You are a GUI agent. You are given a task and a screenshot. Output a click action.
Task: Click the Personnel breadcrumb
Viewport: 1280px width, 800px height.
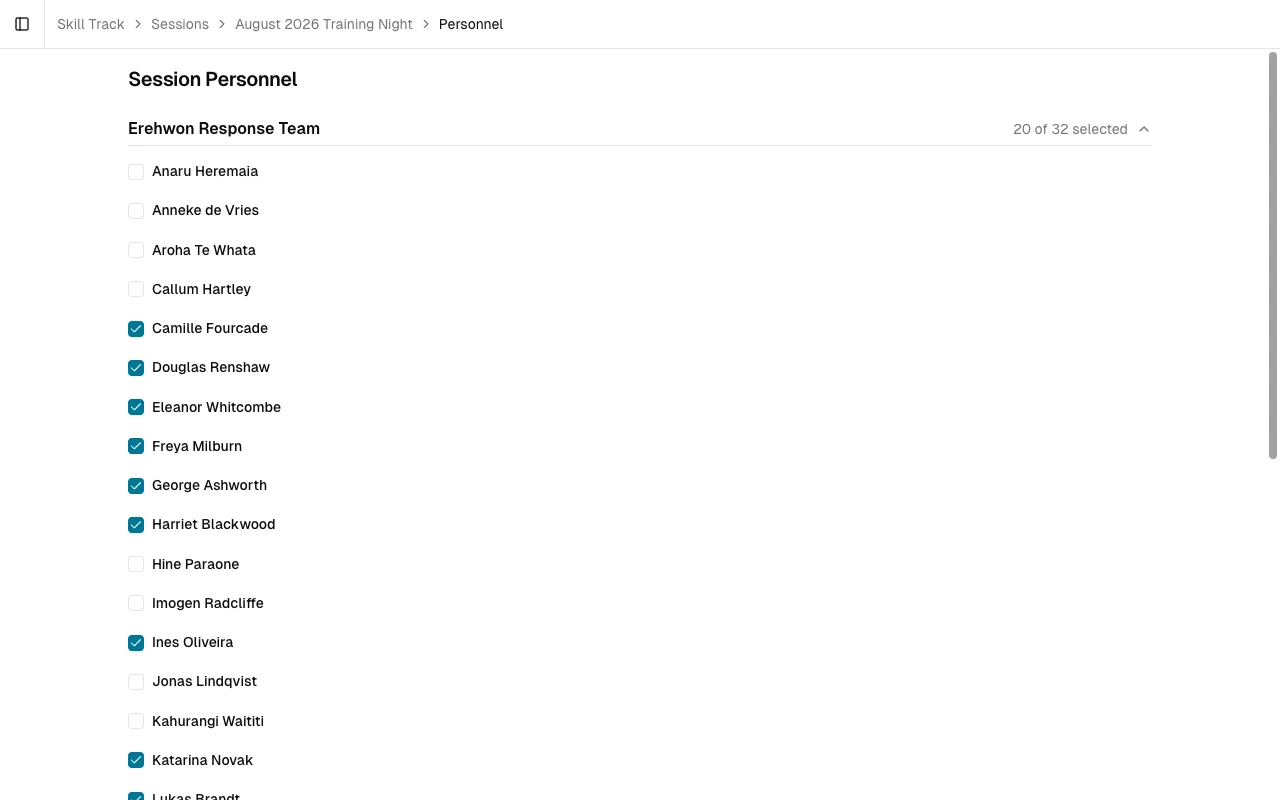click(x=471, y=24)
